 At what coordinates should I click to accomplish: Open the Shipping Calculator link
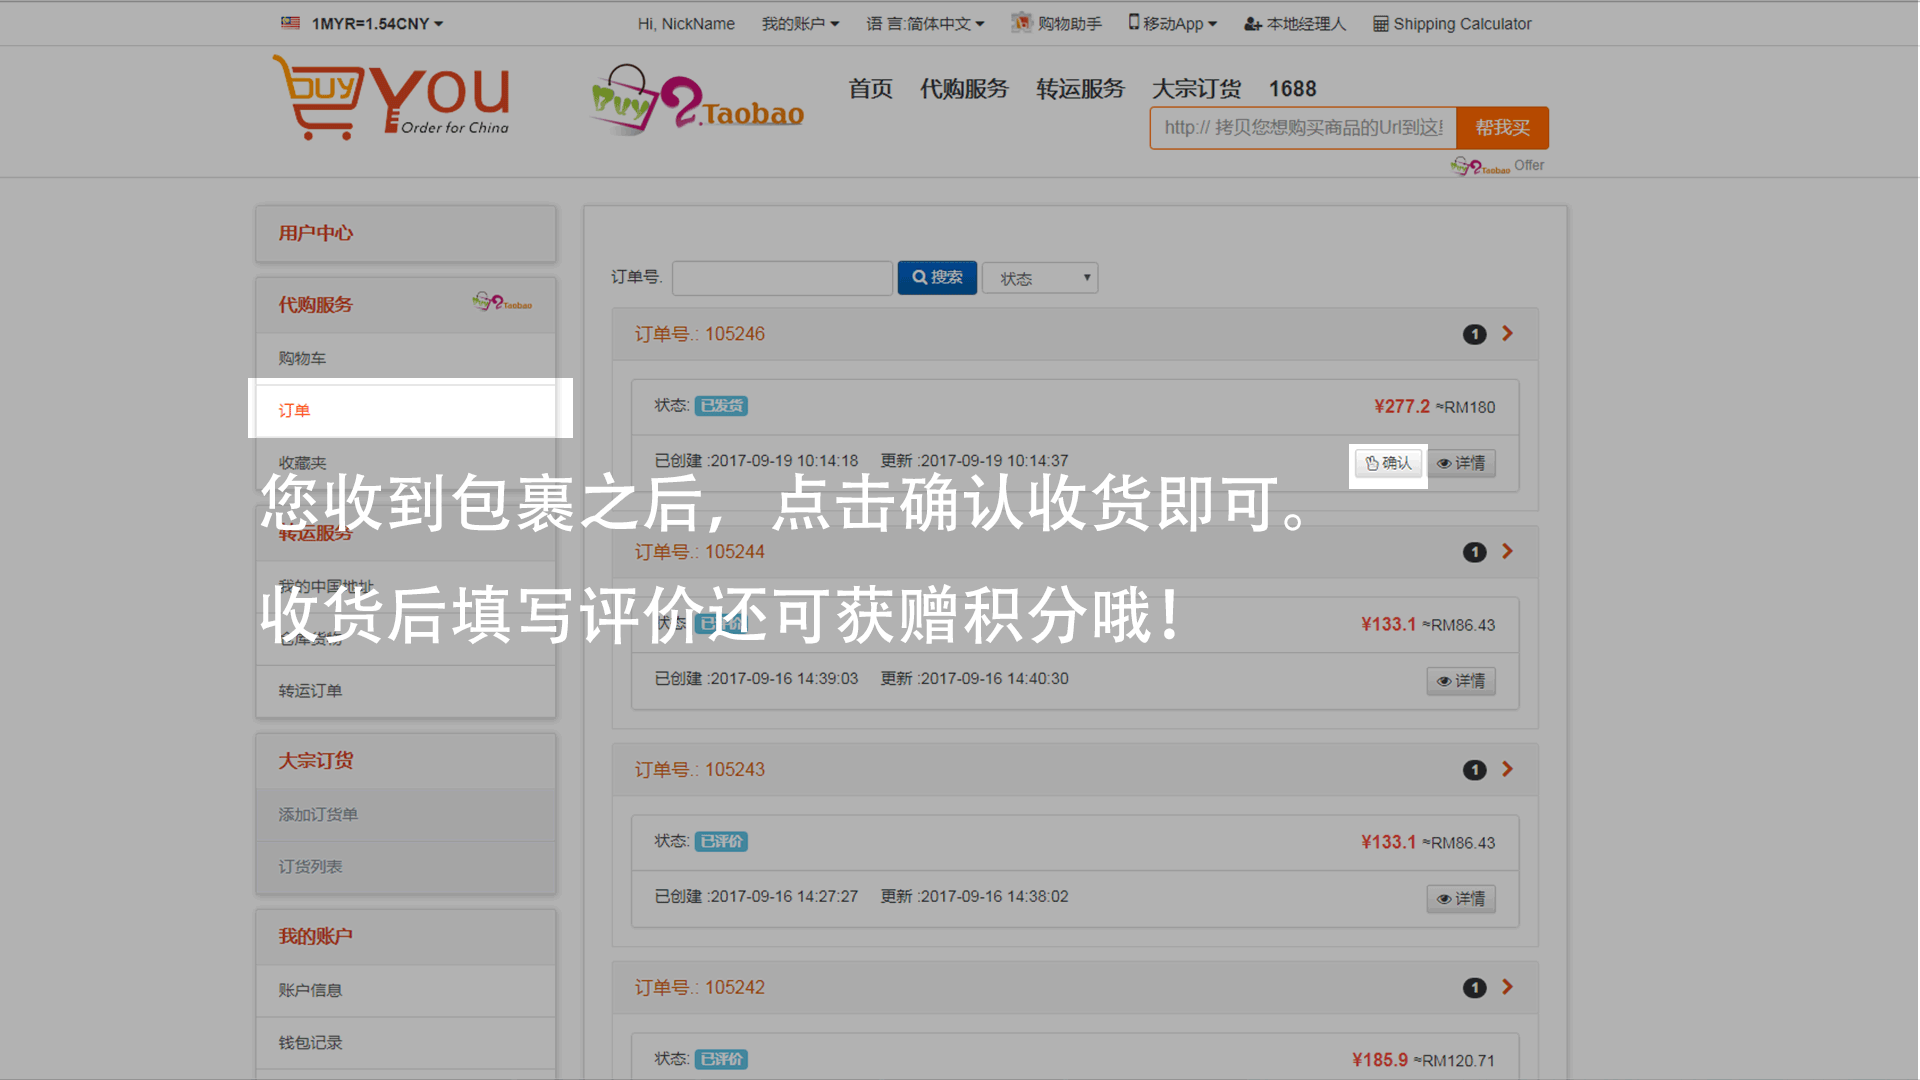[x=1451, y=24]
